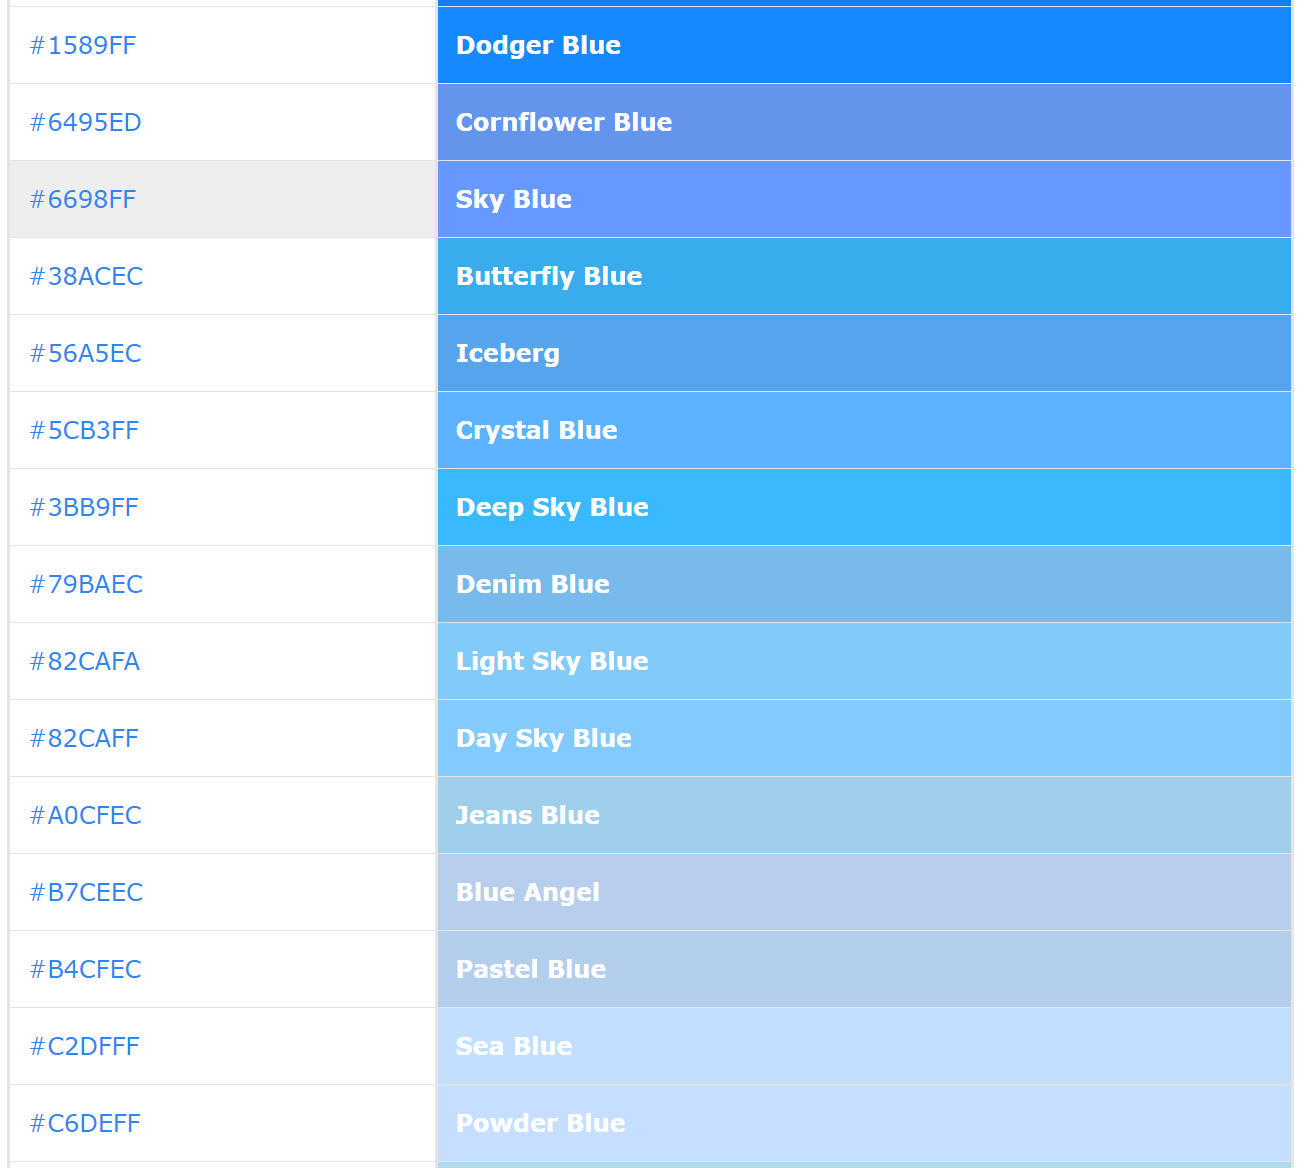
Task: Click the #5CB3FF hex link
Action: [x=84, y=430]
